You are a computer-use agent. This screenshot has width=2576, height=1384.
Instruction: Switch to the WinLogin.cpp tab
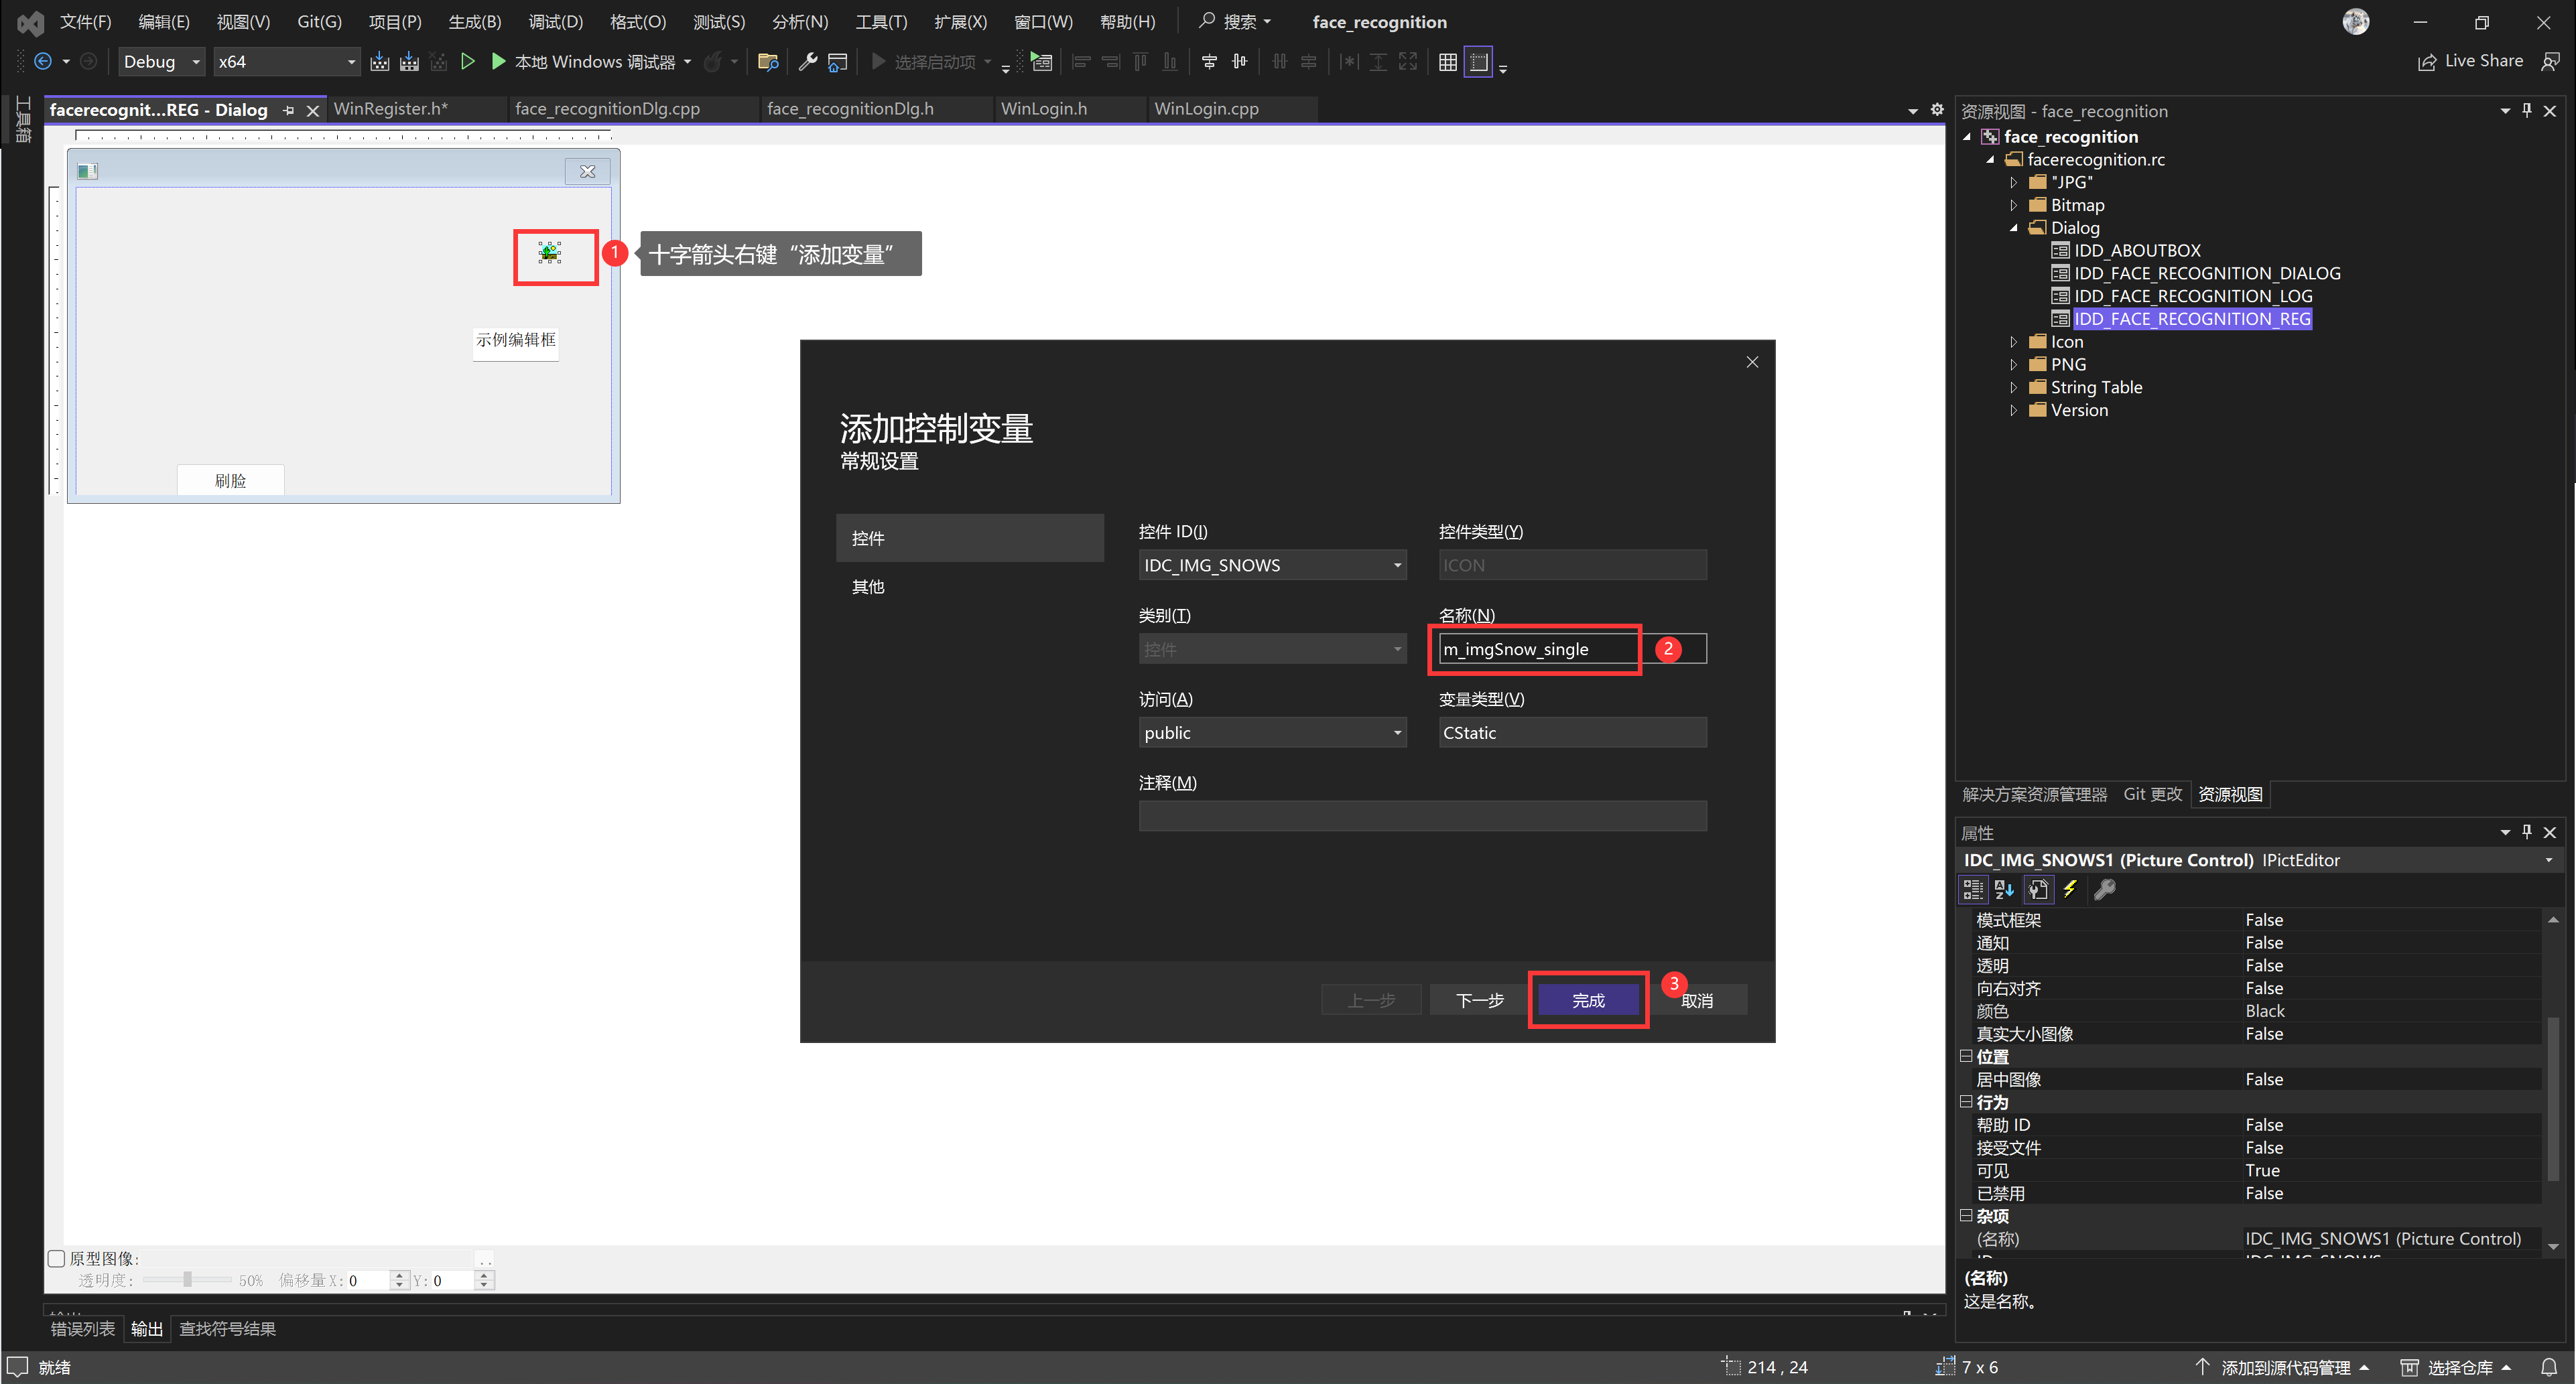(1206, 109)
